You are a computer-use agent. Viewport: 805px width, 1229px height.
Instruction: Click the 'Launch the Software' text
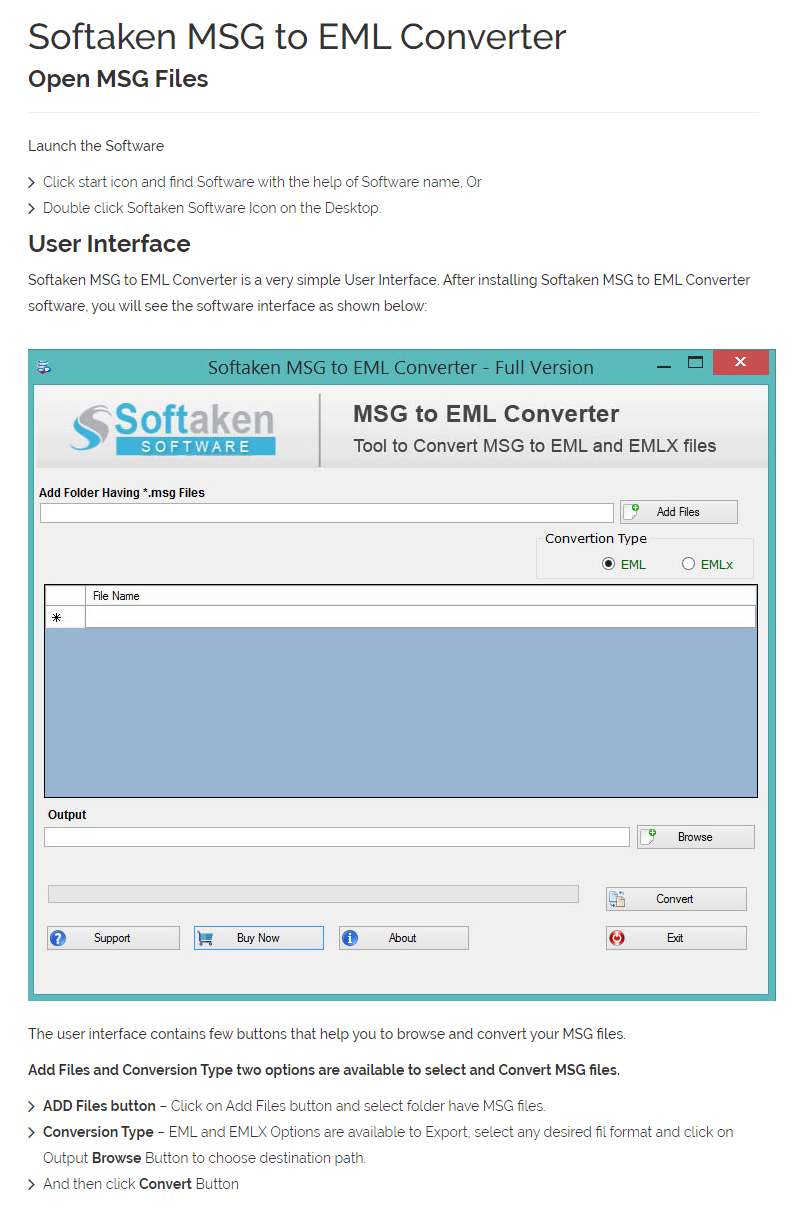96,146
